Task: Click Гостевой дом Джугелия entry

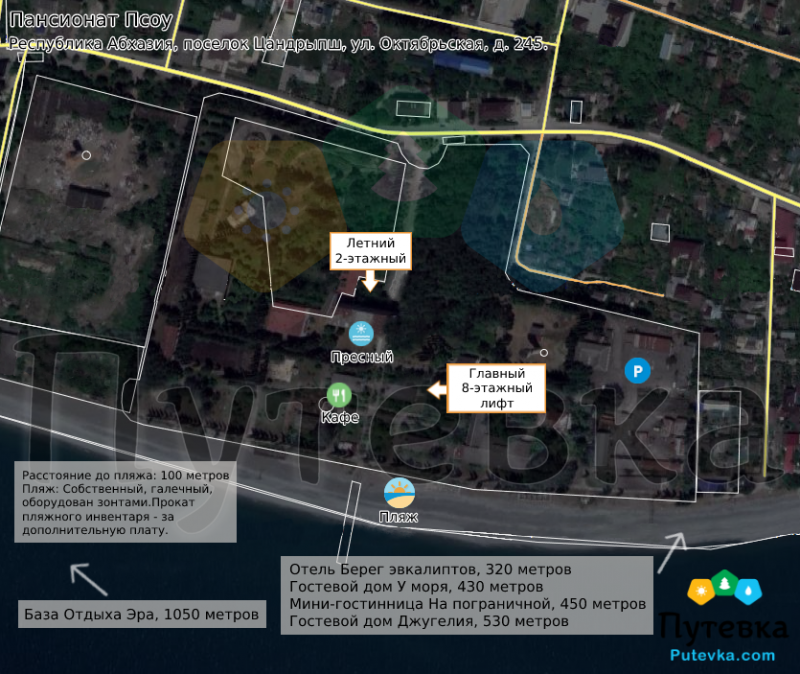Action: pos(429,621)
